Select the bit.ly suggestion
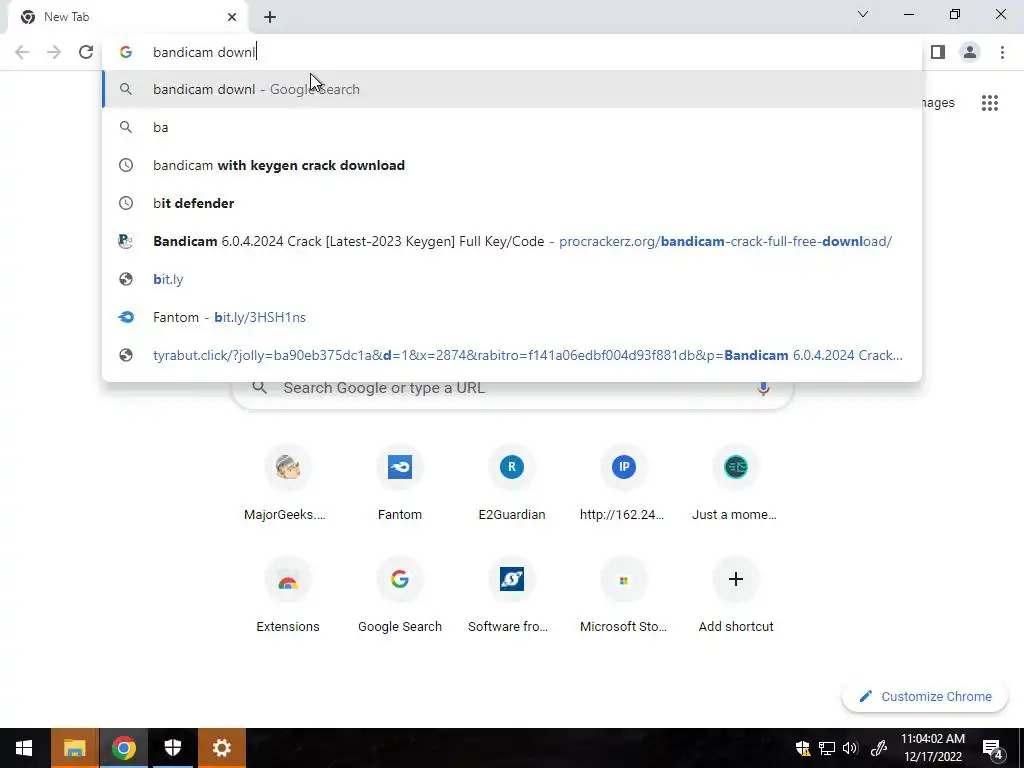Viewport: 1024px width, 768px height. (512, 279)
